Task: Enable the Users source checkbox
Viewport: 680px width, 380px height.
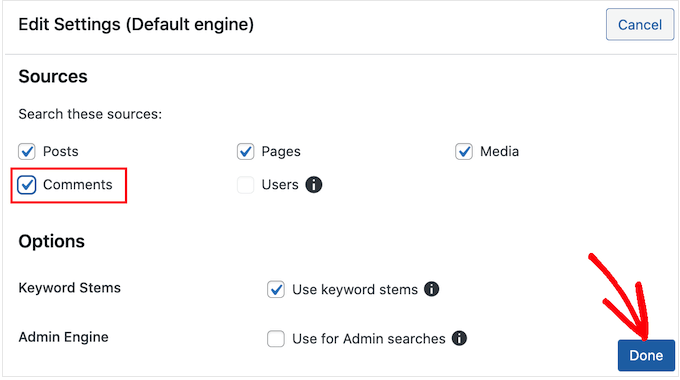Action: 245,185
